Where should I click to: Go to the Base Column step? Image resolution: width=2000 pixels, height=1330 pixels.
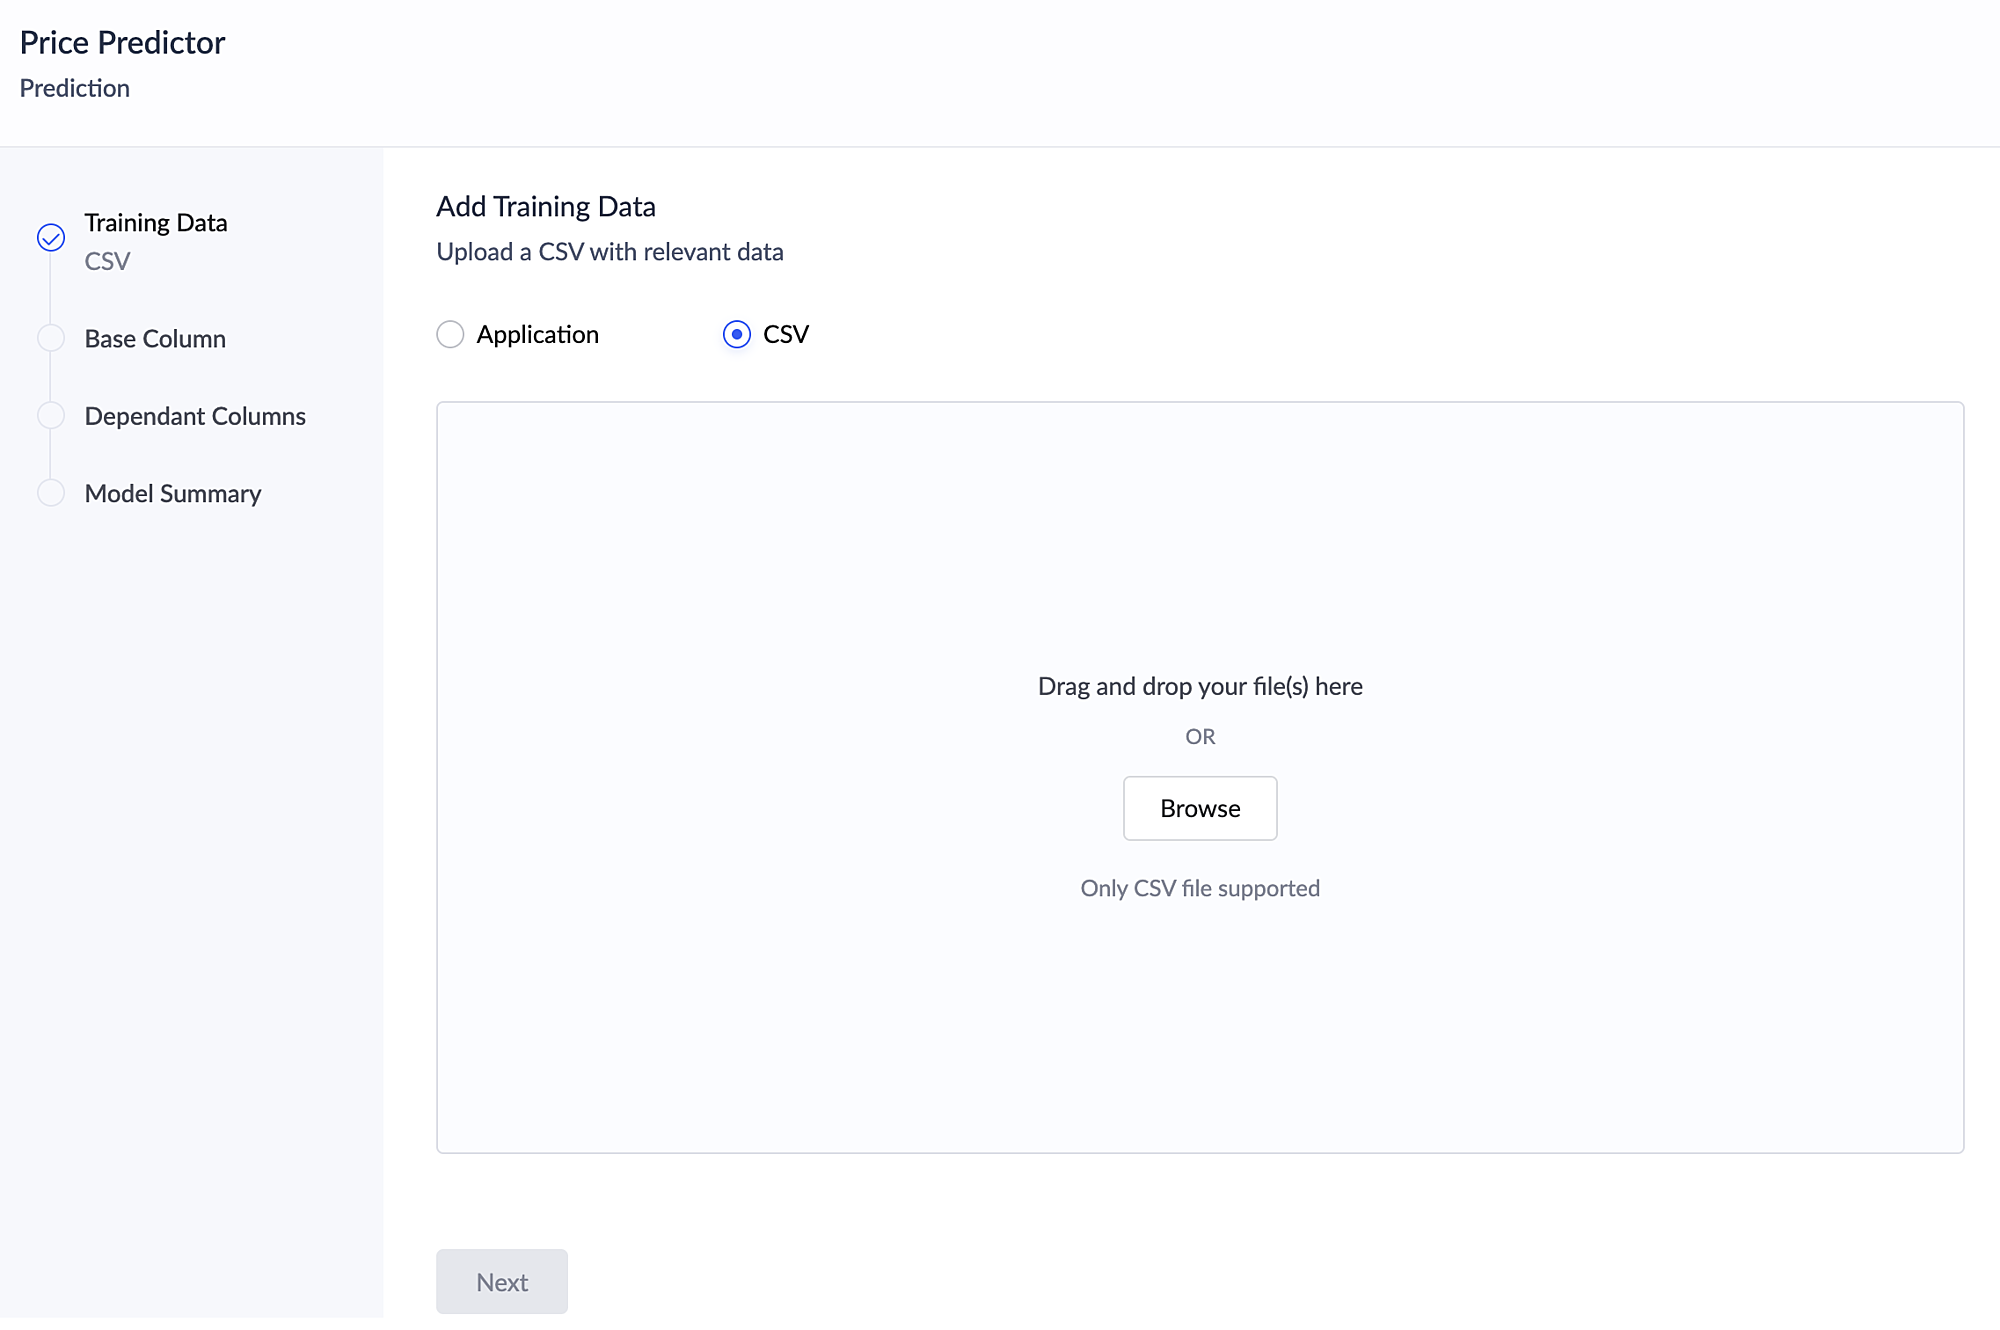pos(155,339)
